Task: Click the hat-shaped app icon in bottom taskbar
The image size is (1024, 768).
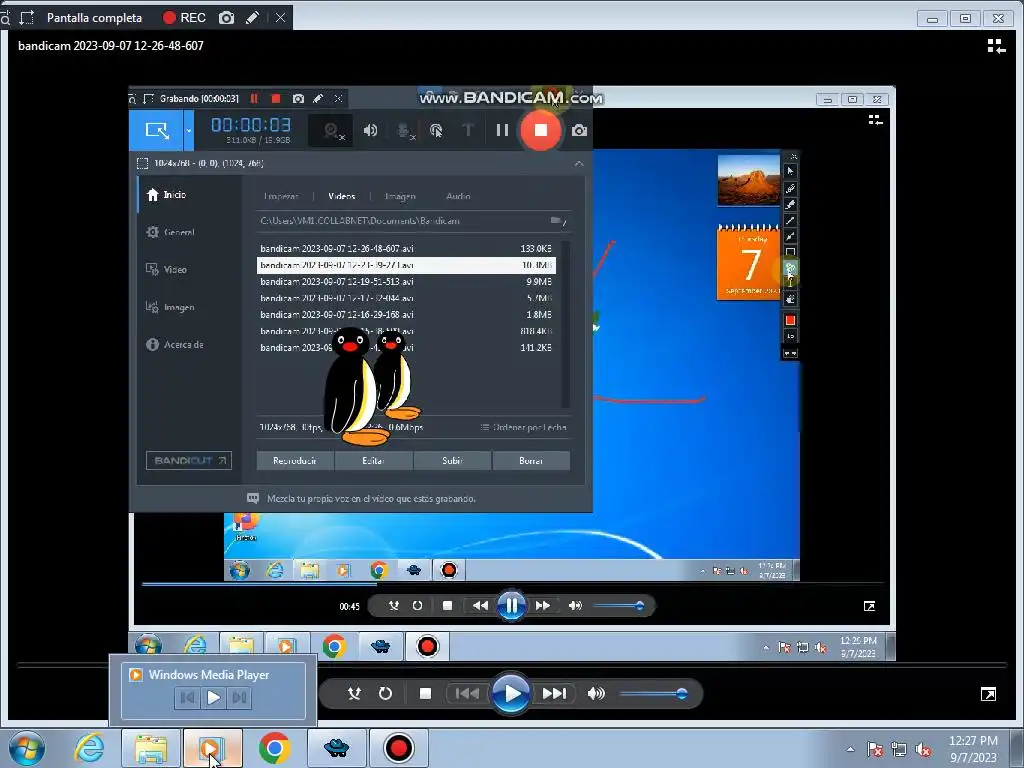Action: (x=336, y=748)
